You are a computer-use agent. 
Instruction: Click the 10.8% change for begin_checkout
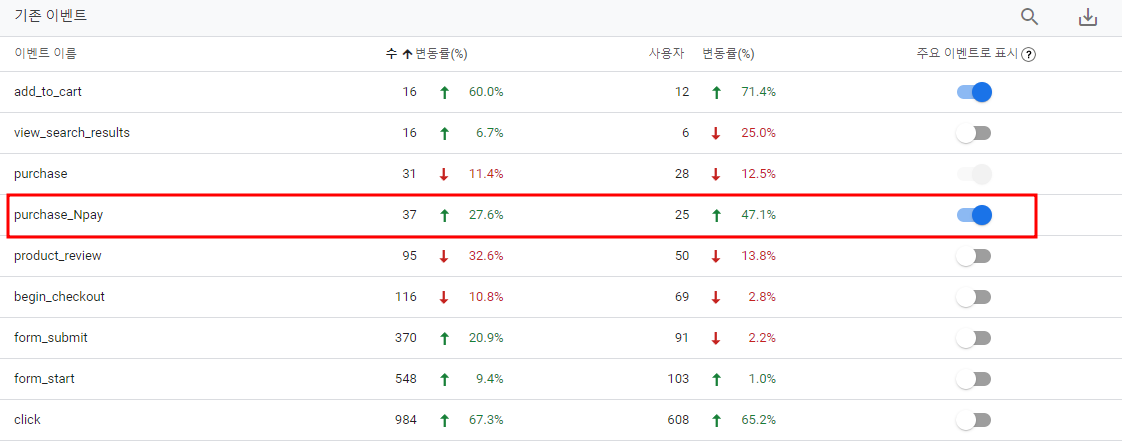[x=486, y=296]
